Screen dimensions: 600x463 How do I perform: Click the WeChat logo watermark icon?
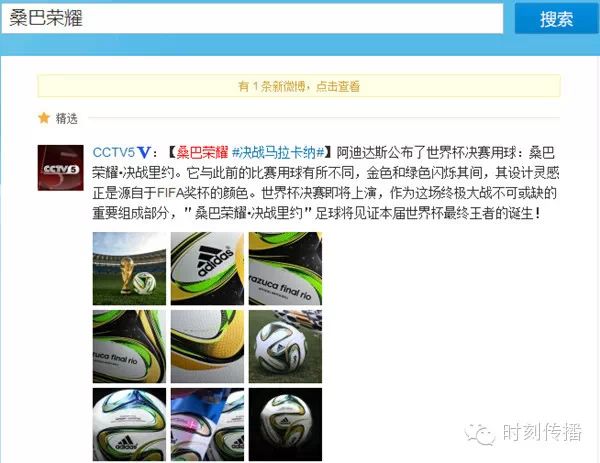click(480, 434)
